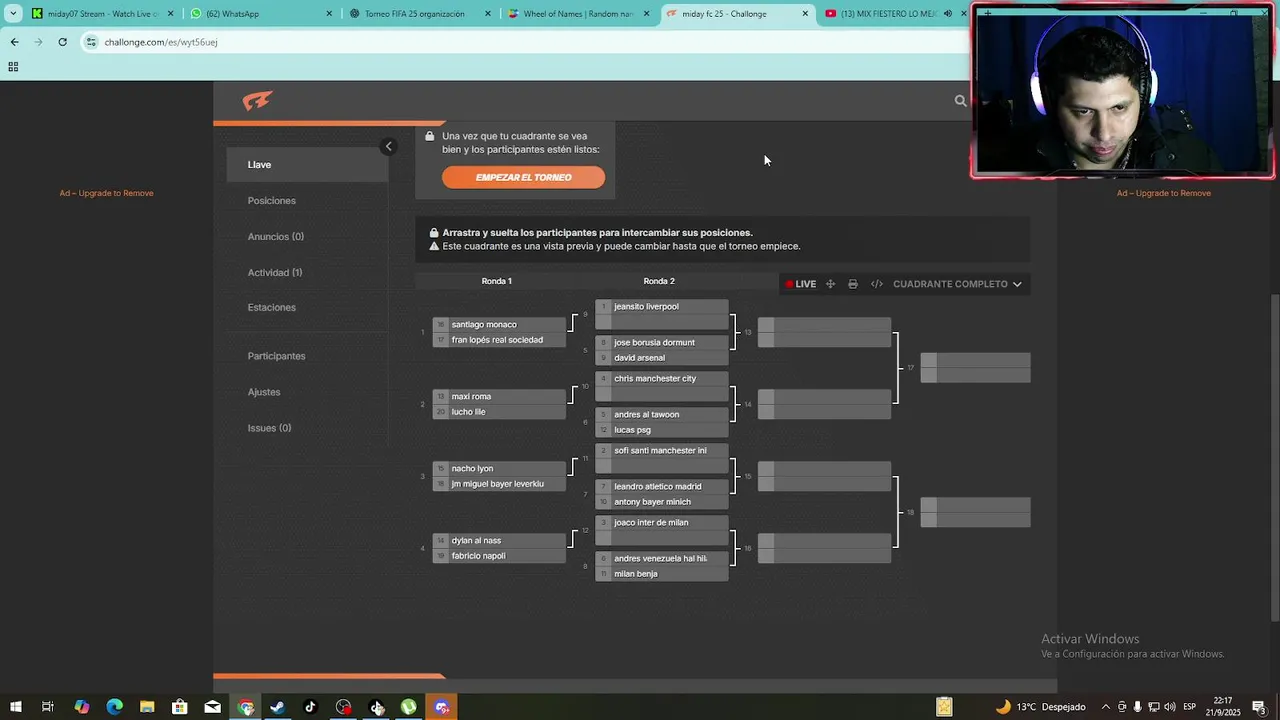Open Participantes in the sidebar
Screen dimensions: 1280x720
tap(277, 356)
